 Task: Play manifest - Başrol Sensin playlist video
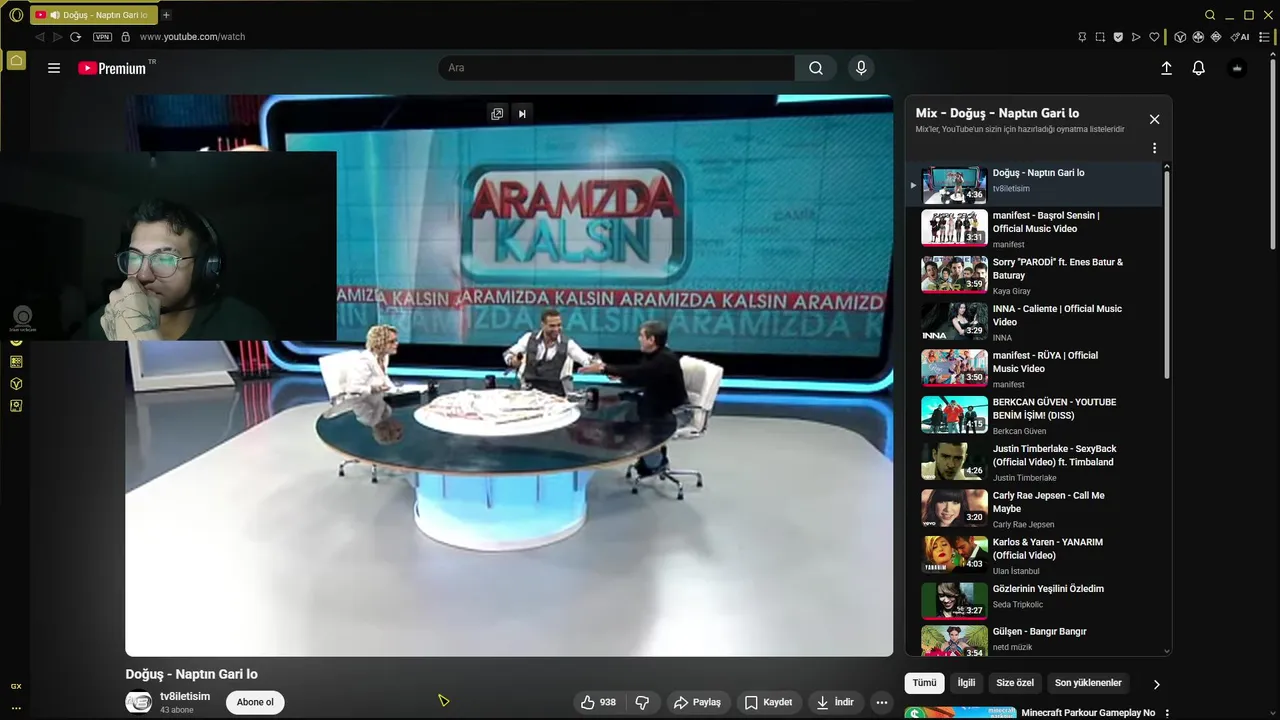click(x=1034, y=228)
